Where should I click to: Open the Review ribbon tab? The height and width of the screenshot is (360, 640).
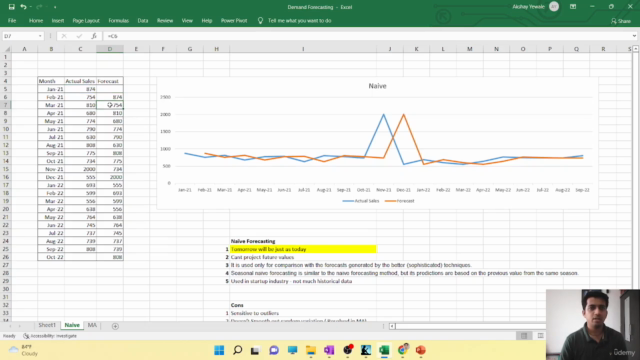coord(165,20)
